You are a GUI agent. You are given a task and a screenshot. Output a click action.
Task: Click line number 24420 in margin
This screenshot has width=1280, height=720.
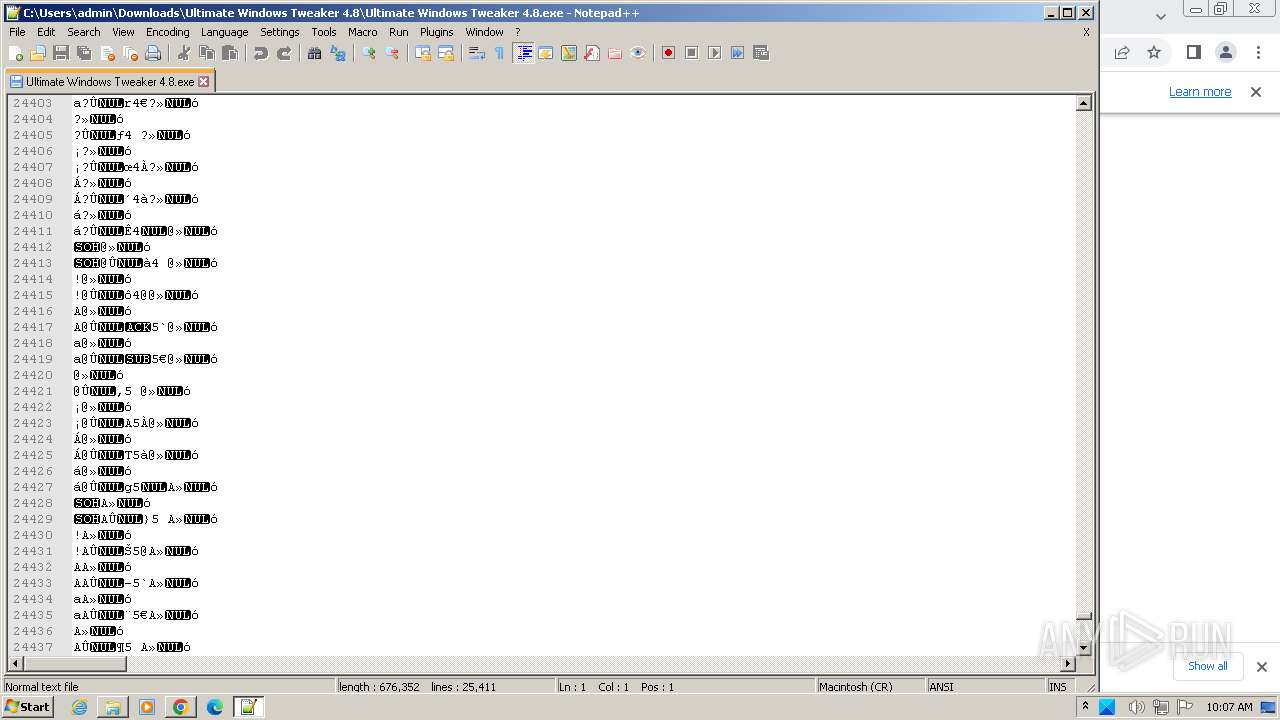point(33,375)
